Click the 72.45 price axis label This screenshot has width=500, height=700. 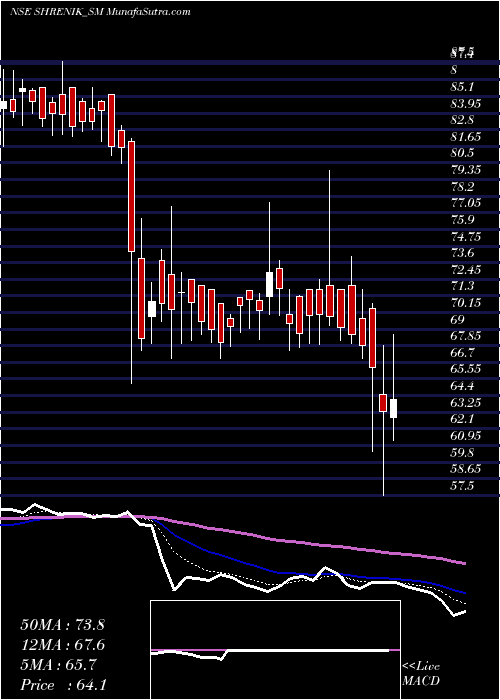point(466,270)
